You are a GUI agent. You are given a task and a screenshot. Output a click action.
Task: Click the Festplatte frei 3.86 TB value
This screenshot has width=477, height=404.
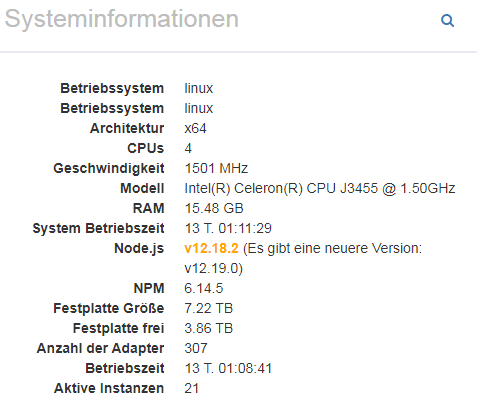[209, 328]
